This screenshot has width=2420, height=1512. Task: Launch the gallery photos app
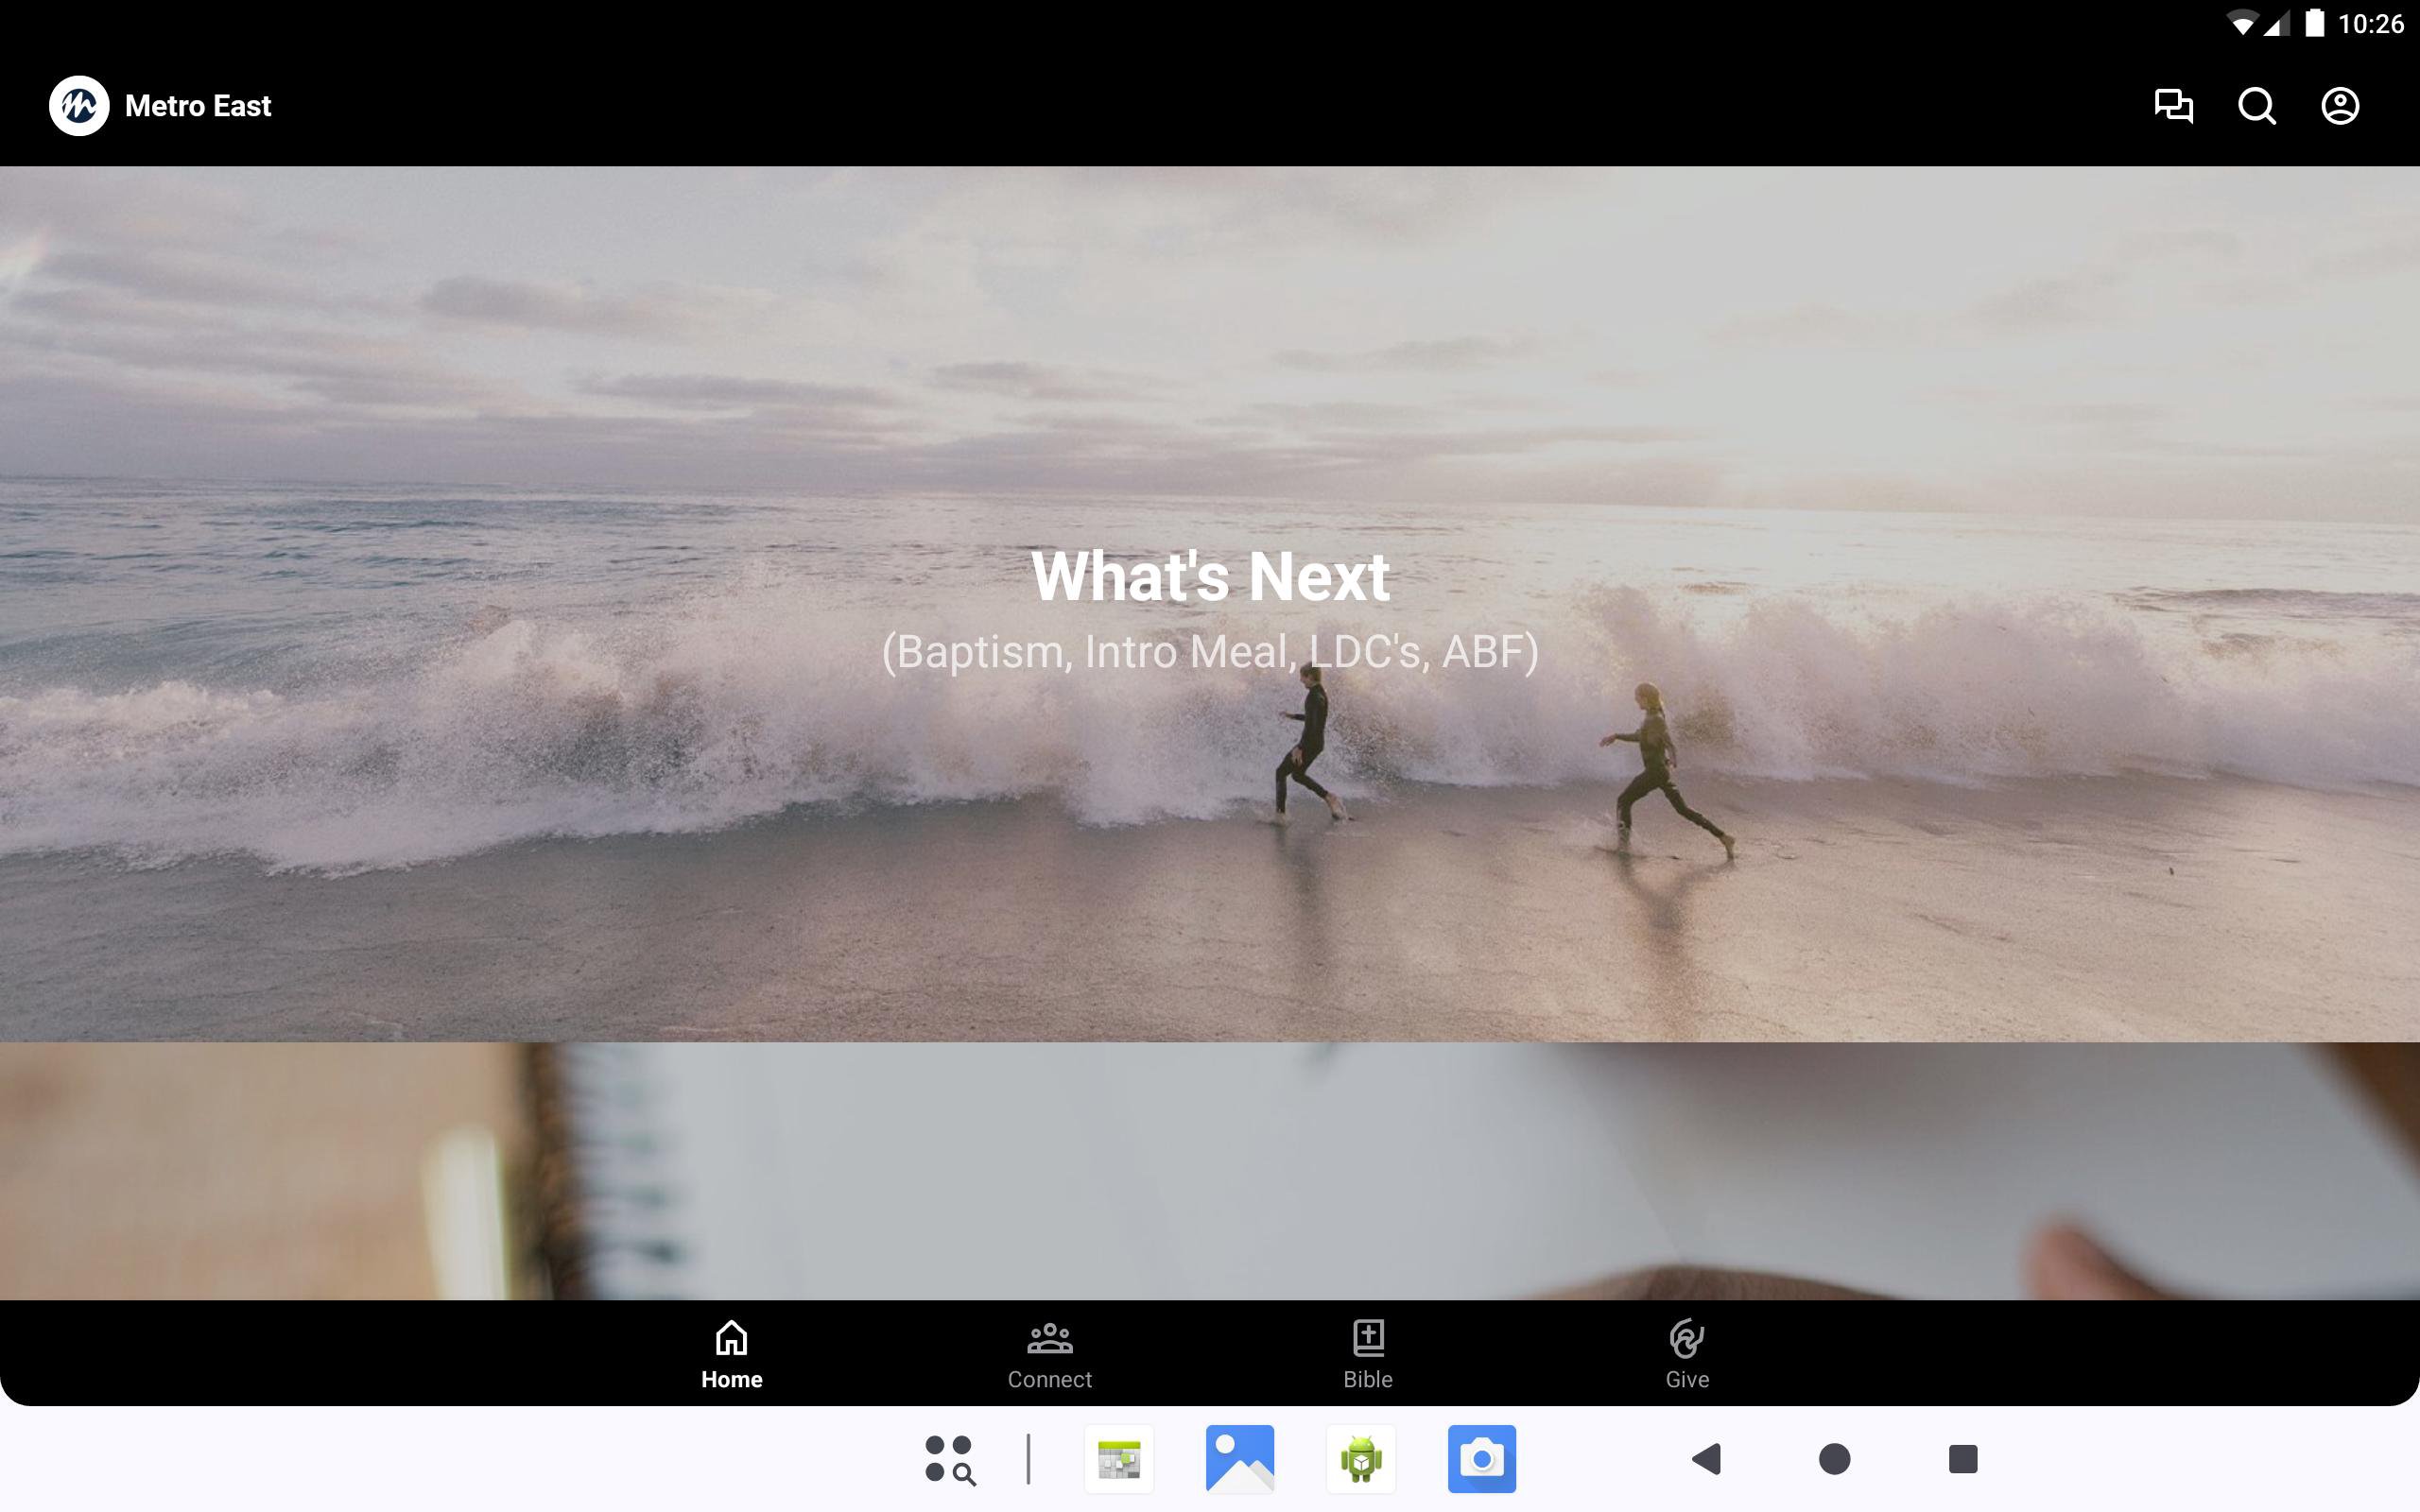tap(1240, 1459)
